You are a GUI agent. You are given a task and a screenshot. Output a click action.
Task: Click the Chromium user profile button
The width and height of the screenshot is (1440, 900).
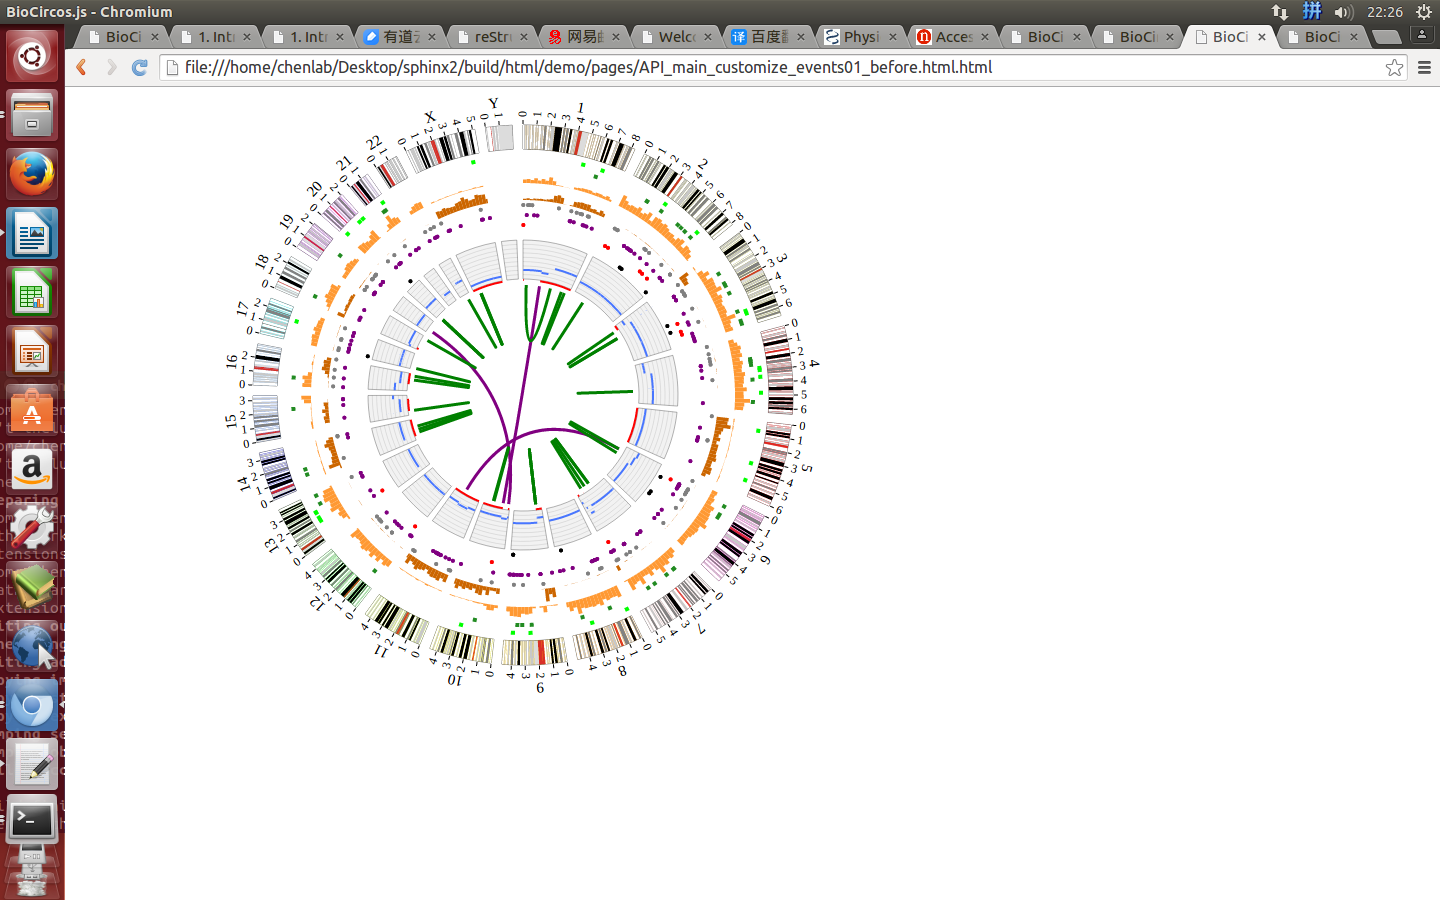(x=1422, y=34)
